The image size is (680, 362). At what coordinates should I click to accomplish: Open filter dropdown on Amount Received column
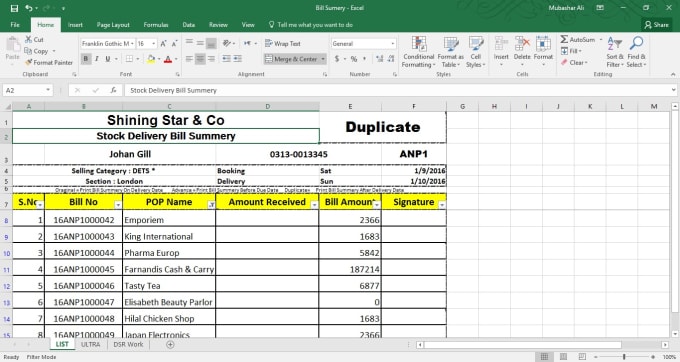coord(314,205)
